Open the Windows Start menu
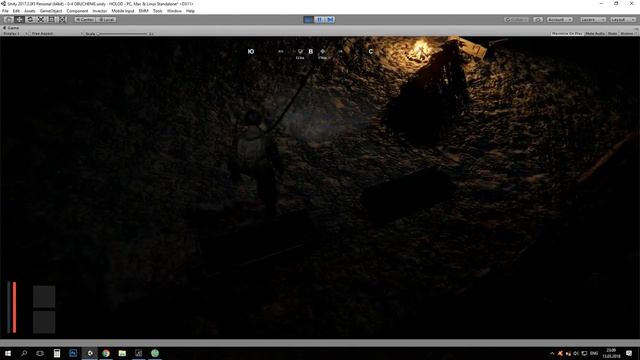The image size is (640, 360). pos(8,353)
